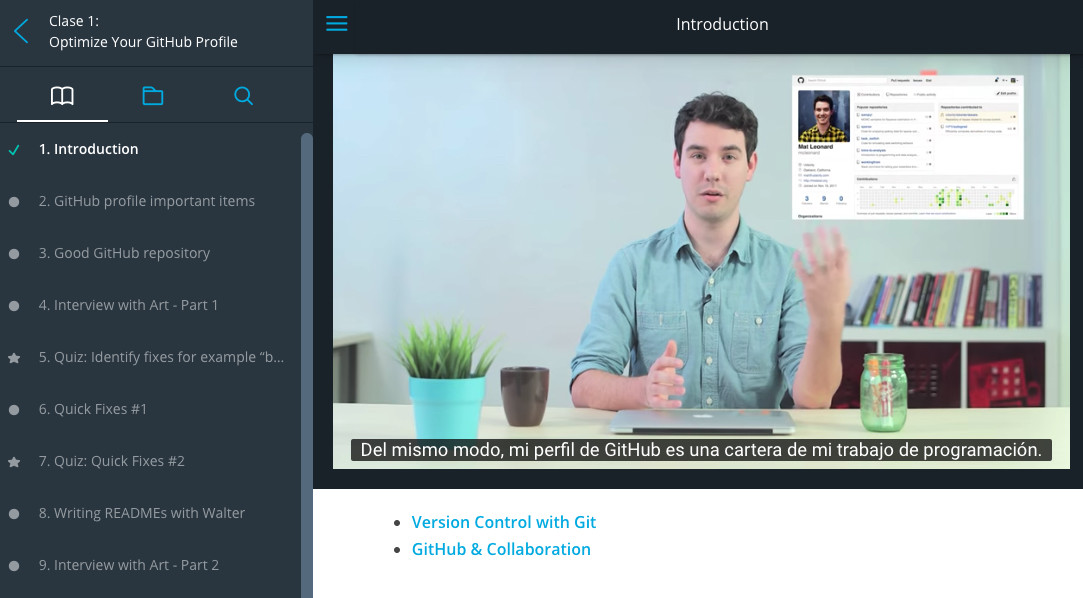1083x598 pixels.
Task: Select Good GitHub repository lesson
Action: click(124, 253)
